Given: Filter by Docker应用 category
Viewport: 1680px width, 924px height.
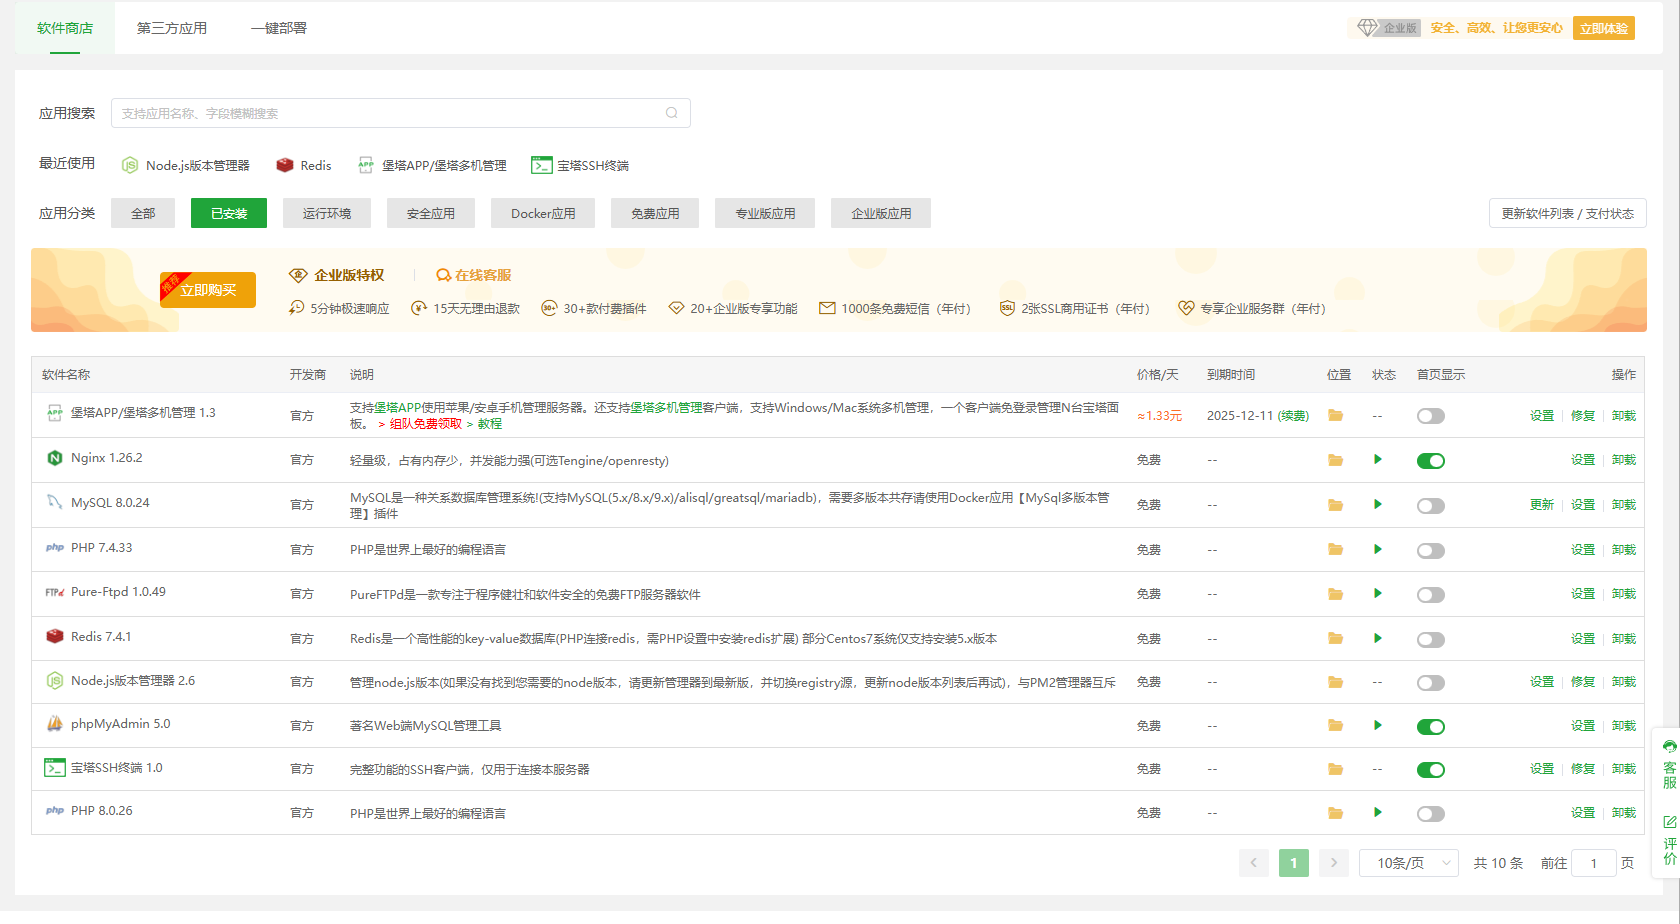Looking at the screenshot, I should (543, 213).
